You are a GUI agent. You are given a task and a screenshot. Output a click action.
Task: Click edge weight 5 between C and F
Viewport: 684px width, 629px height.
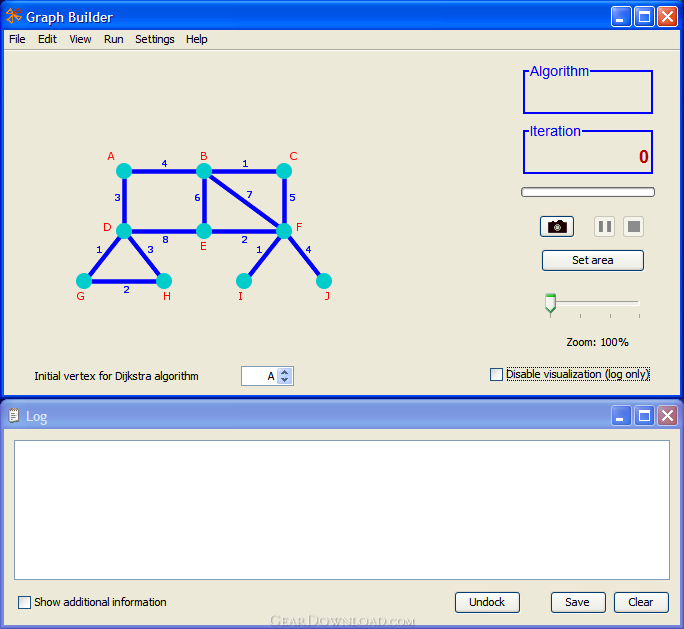pos(292,198)
